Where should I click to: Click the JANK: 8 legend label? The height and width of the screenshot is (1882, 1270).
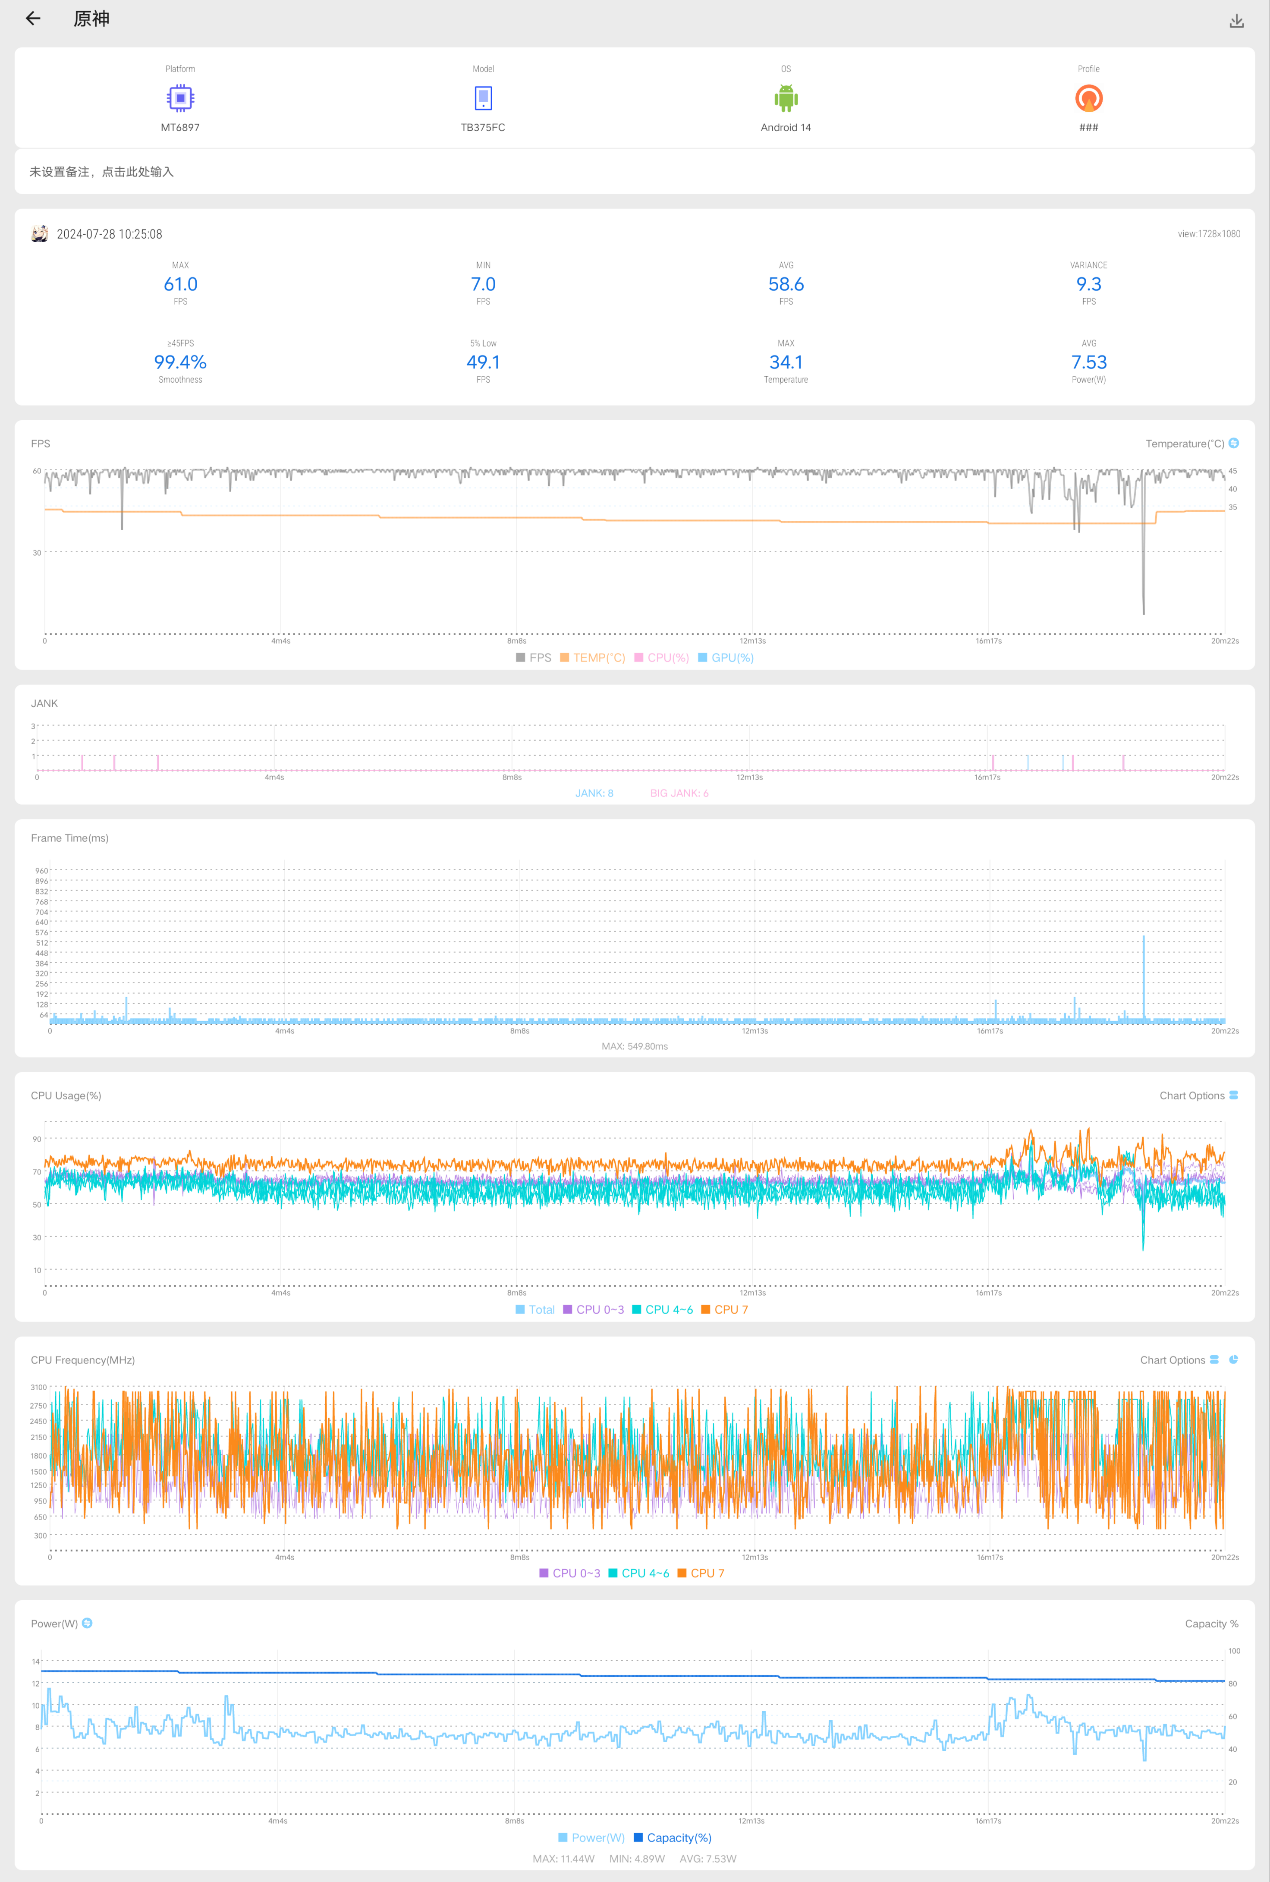pyautogui.click(x=594, y=794)
